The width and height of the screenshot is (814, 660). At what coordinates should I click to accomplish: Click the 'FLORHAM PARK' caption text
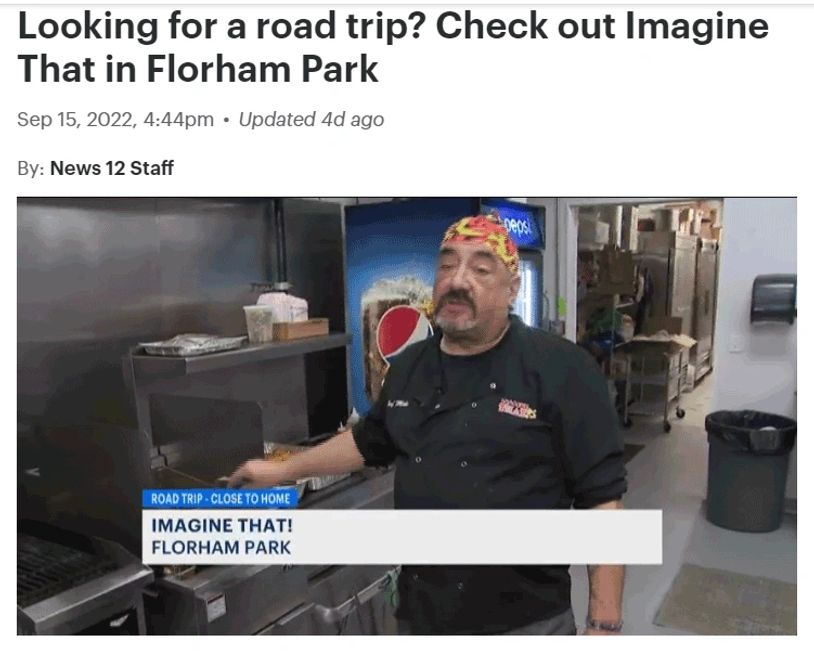[x=221, y=547]
